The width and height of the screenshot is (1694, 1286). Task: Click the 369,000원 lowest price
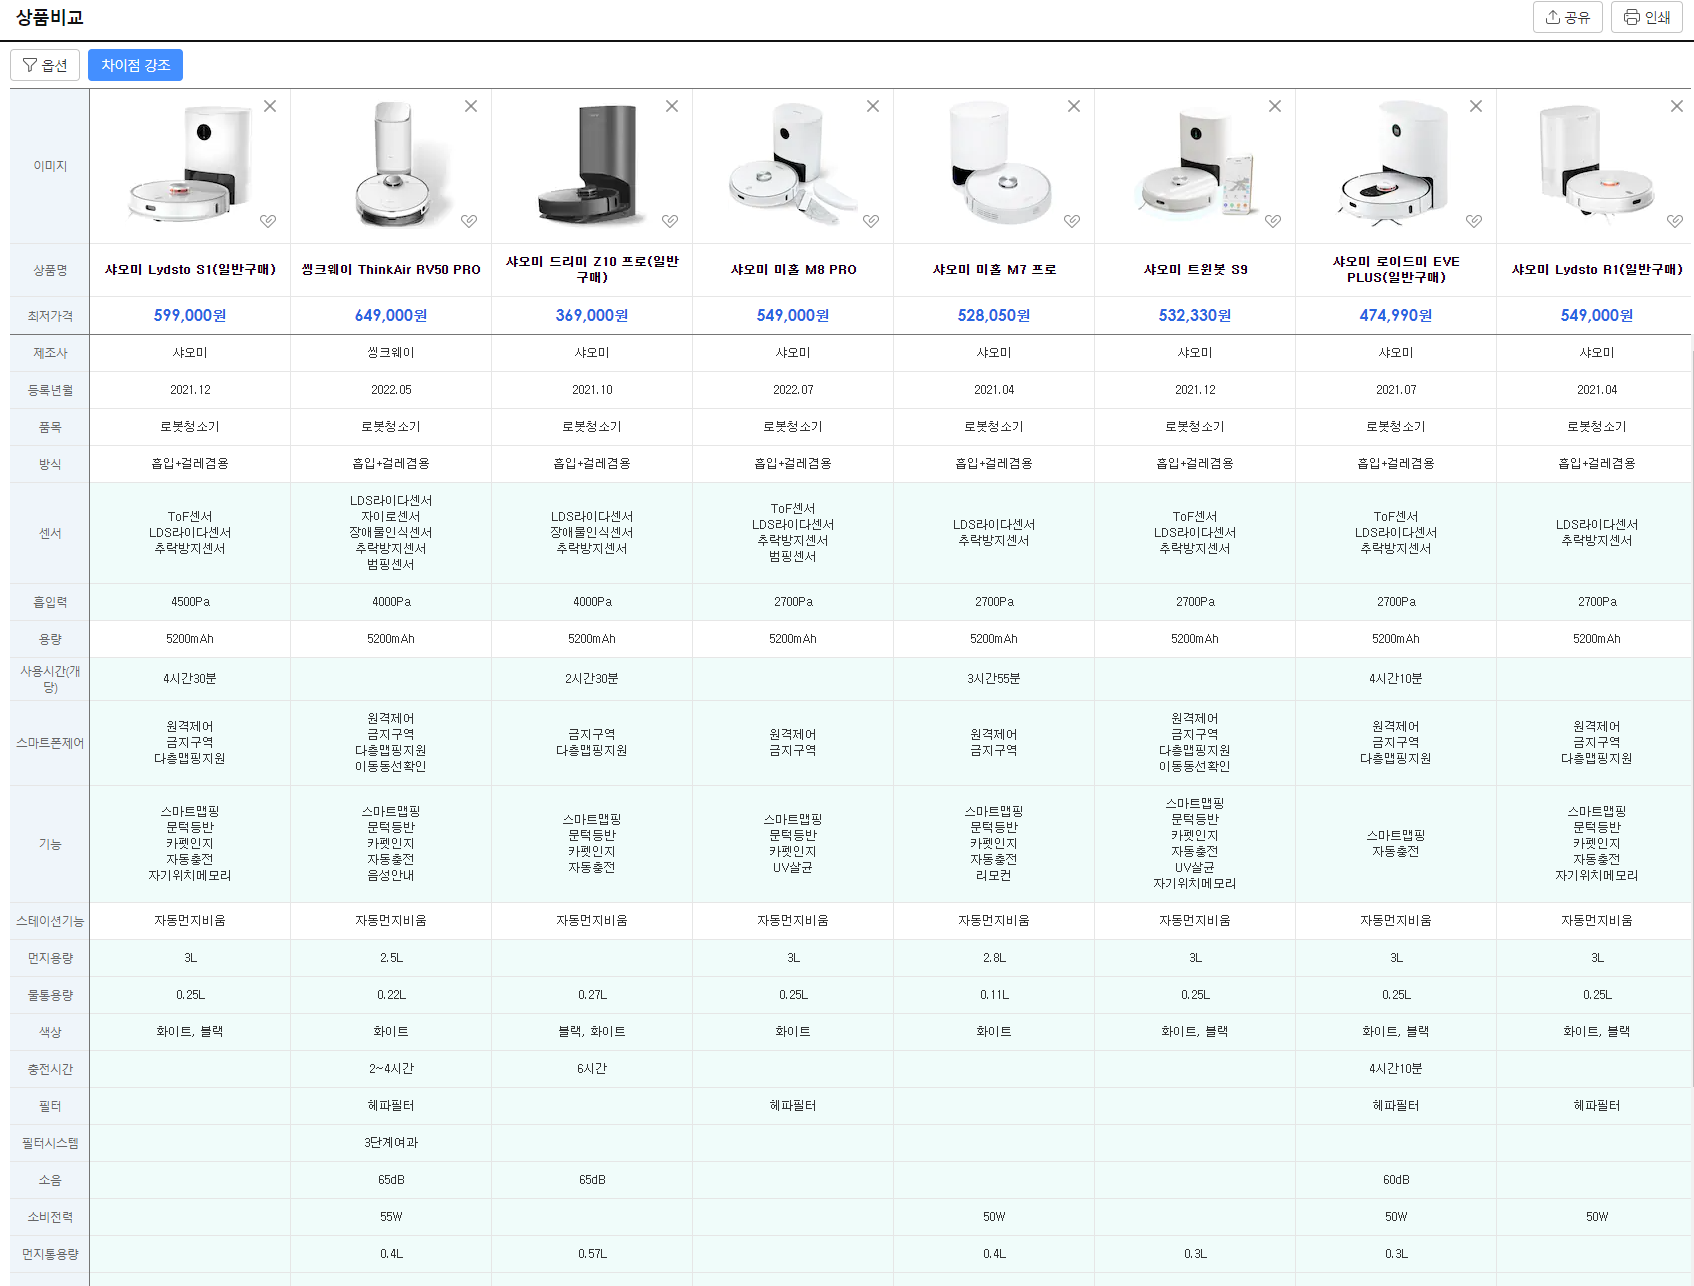pyautogui.click(x=592, y=315)
